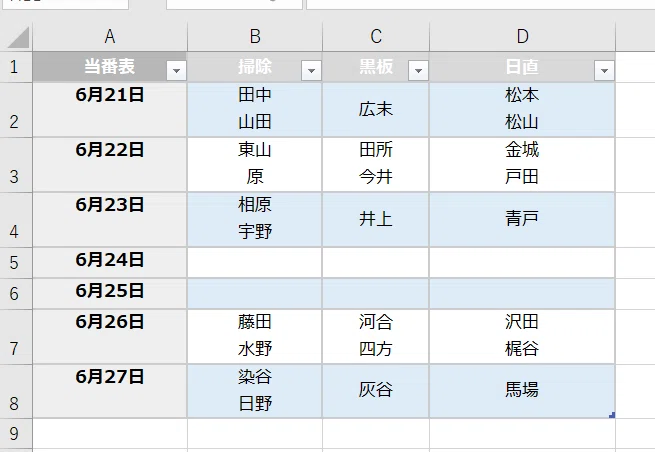This screenshot has width=655, height=452.
Task: Open the 掃除 column filter dropdown
Action: 311,71
